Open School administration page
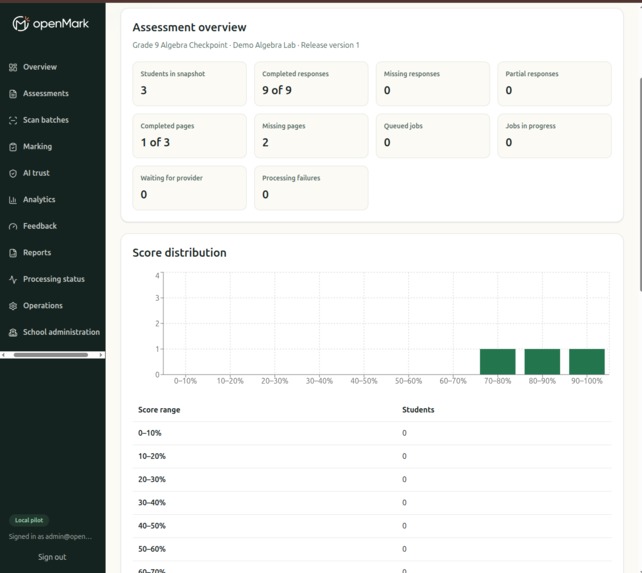 (x=61, y=332)
